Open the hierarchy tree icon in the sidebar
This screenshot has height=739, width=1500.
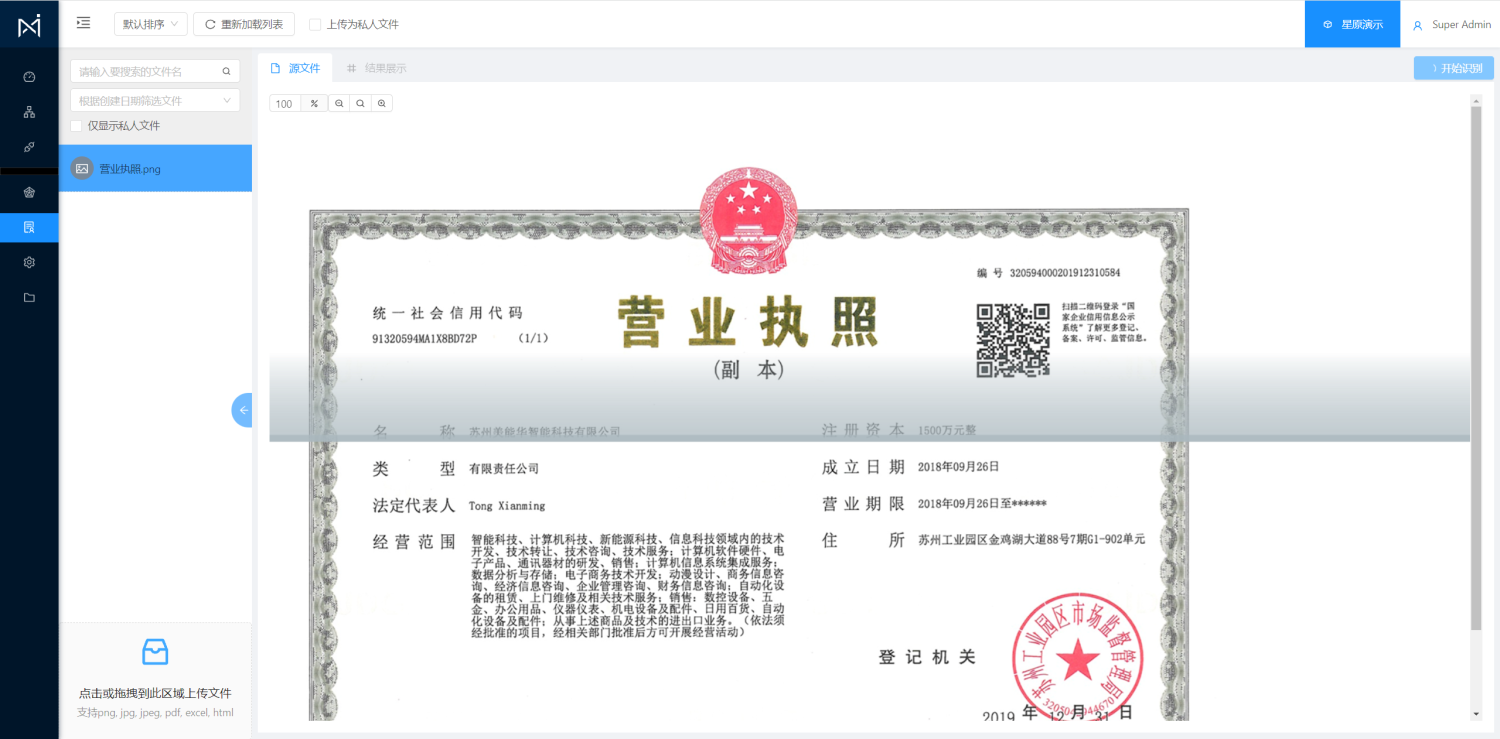(29, 112)
